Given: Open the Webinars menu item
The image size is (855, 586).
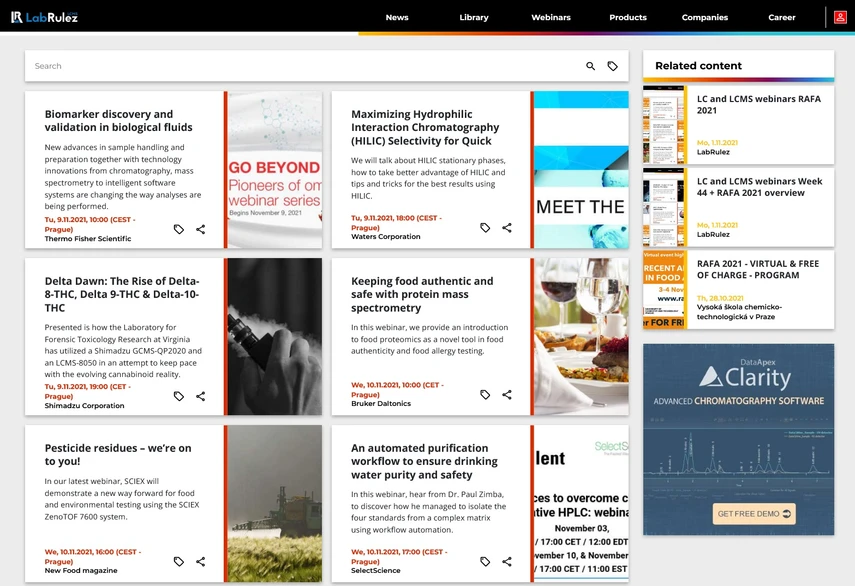Looking at the screenshot, I should click(551, 17).
